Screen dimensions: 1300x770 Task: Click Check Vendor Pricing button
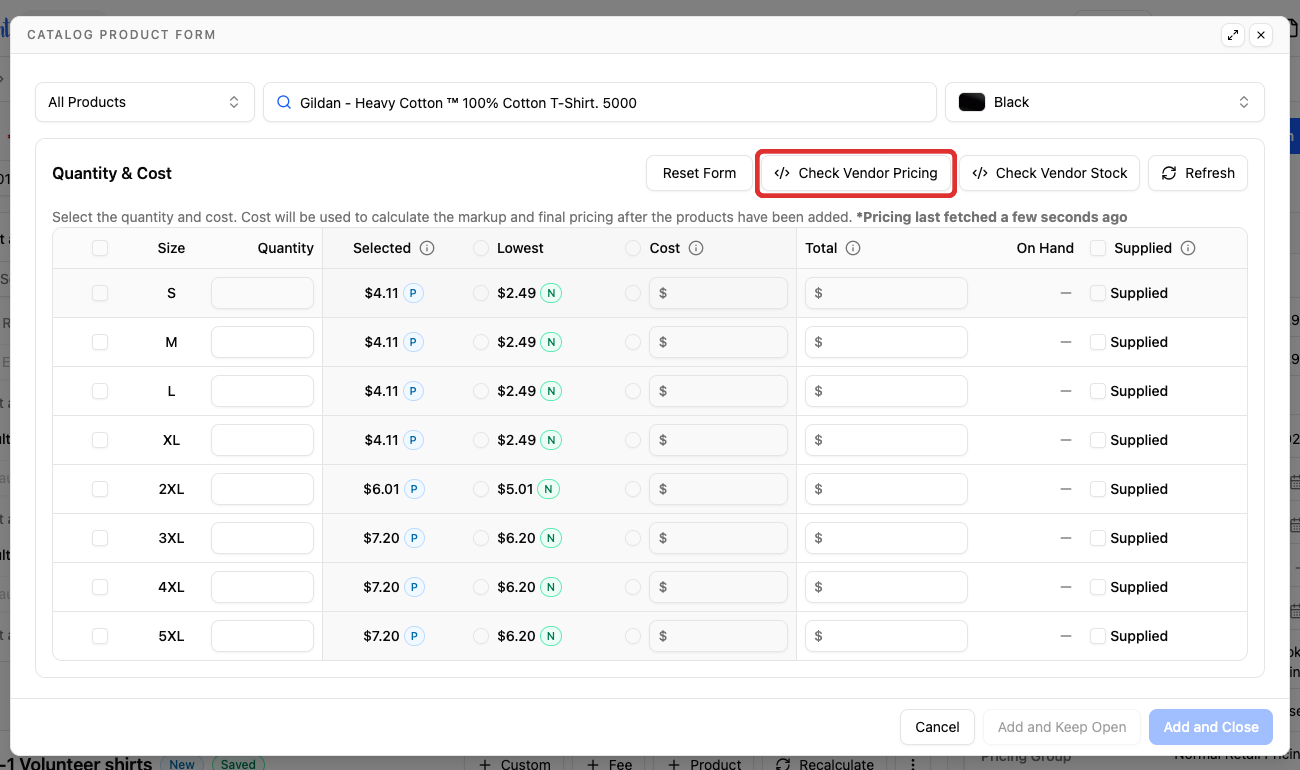click(856, 173)
